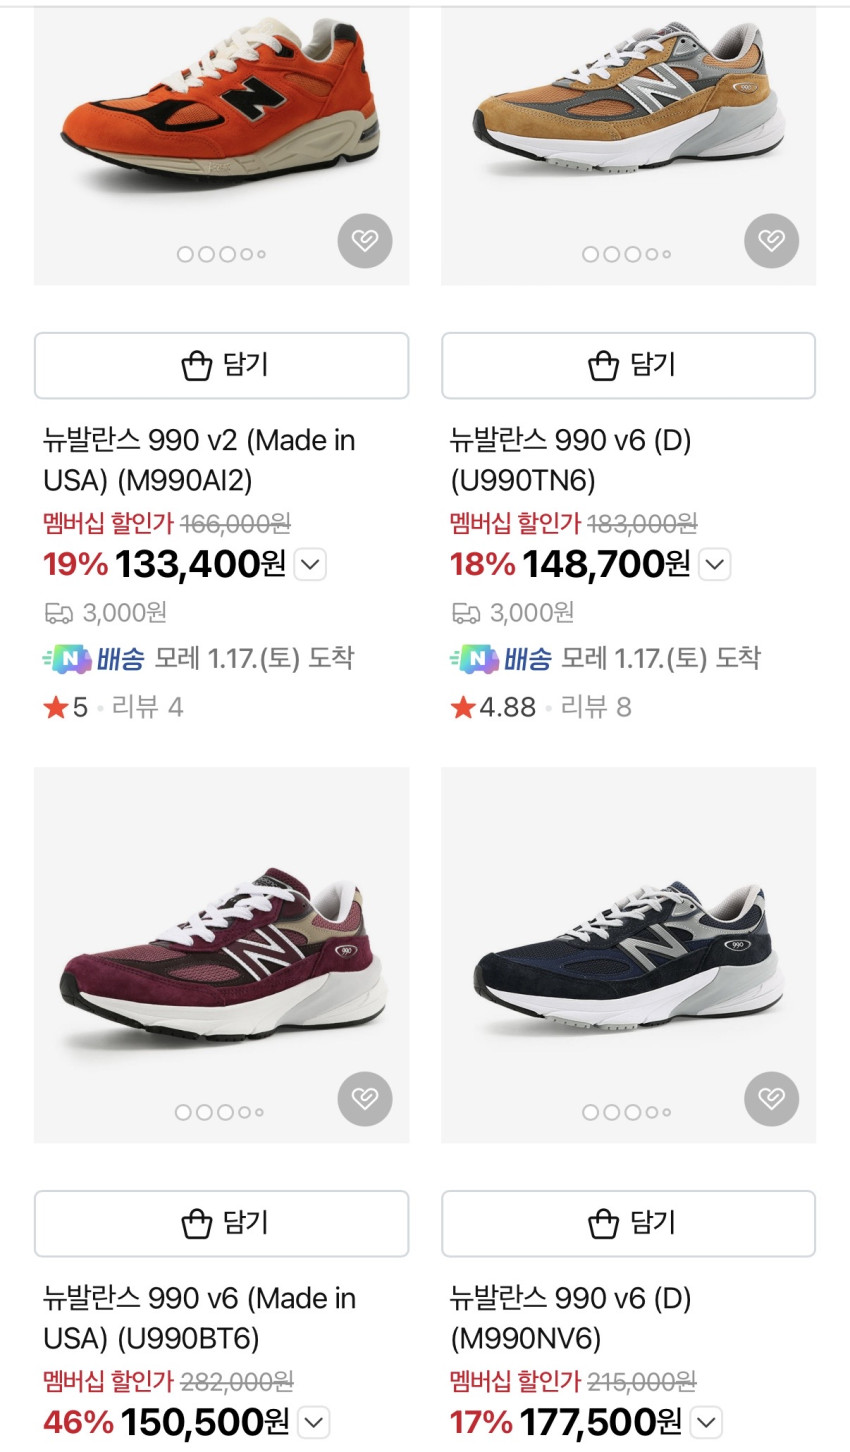Open price chevron beside 150,500원
Image resolution: width=850 pixels, height=1452 pixels.
tap(314, 1422)
